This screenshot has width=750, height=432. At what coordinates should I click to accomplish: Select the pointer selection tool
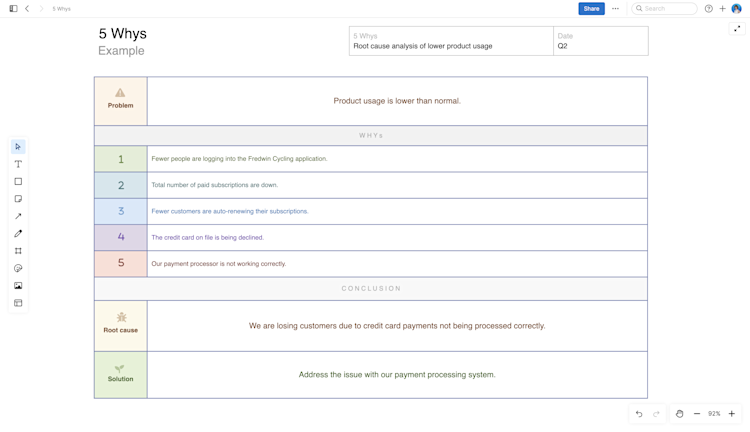click(x=18, y=147)
